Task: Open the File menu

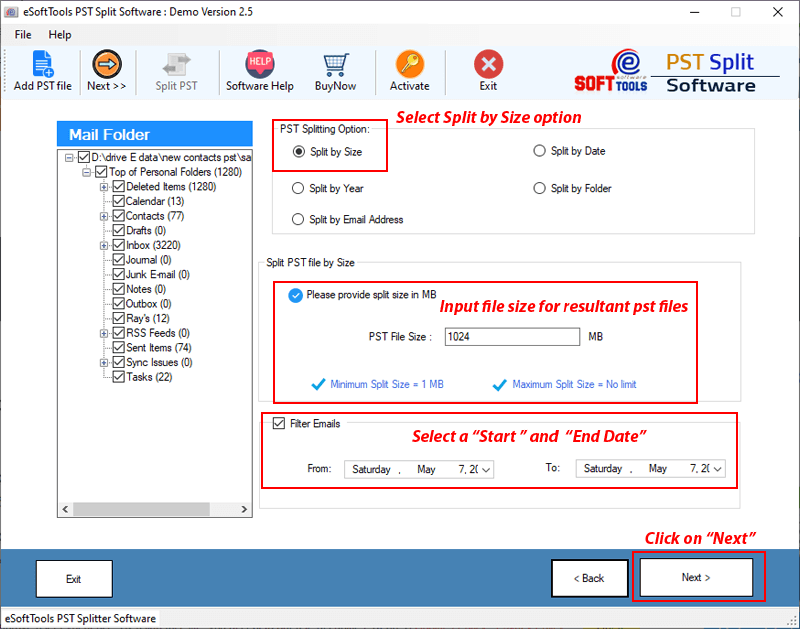Action: point(23,35)
